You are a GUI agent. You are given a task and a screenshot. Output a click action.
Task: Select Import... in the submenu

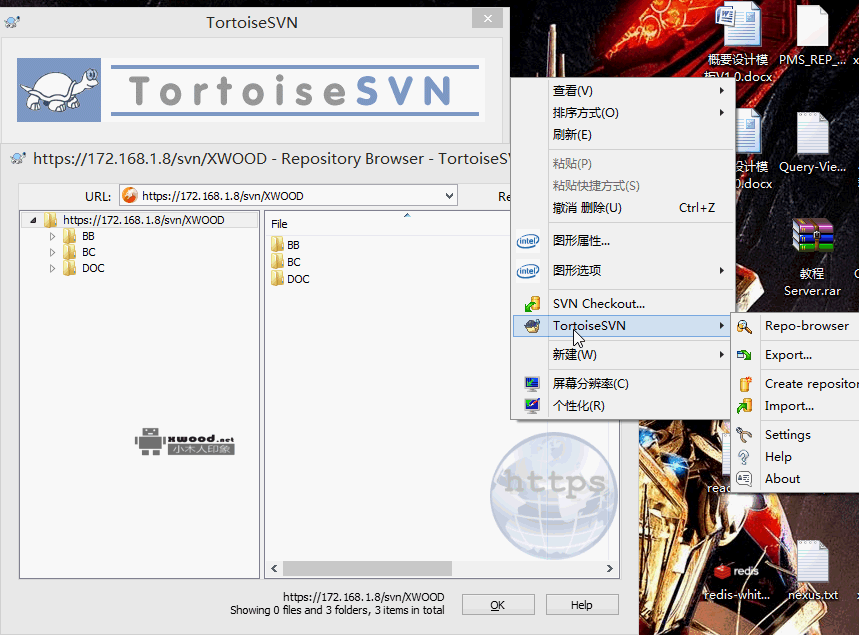click(x=796, y=406)
